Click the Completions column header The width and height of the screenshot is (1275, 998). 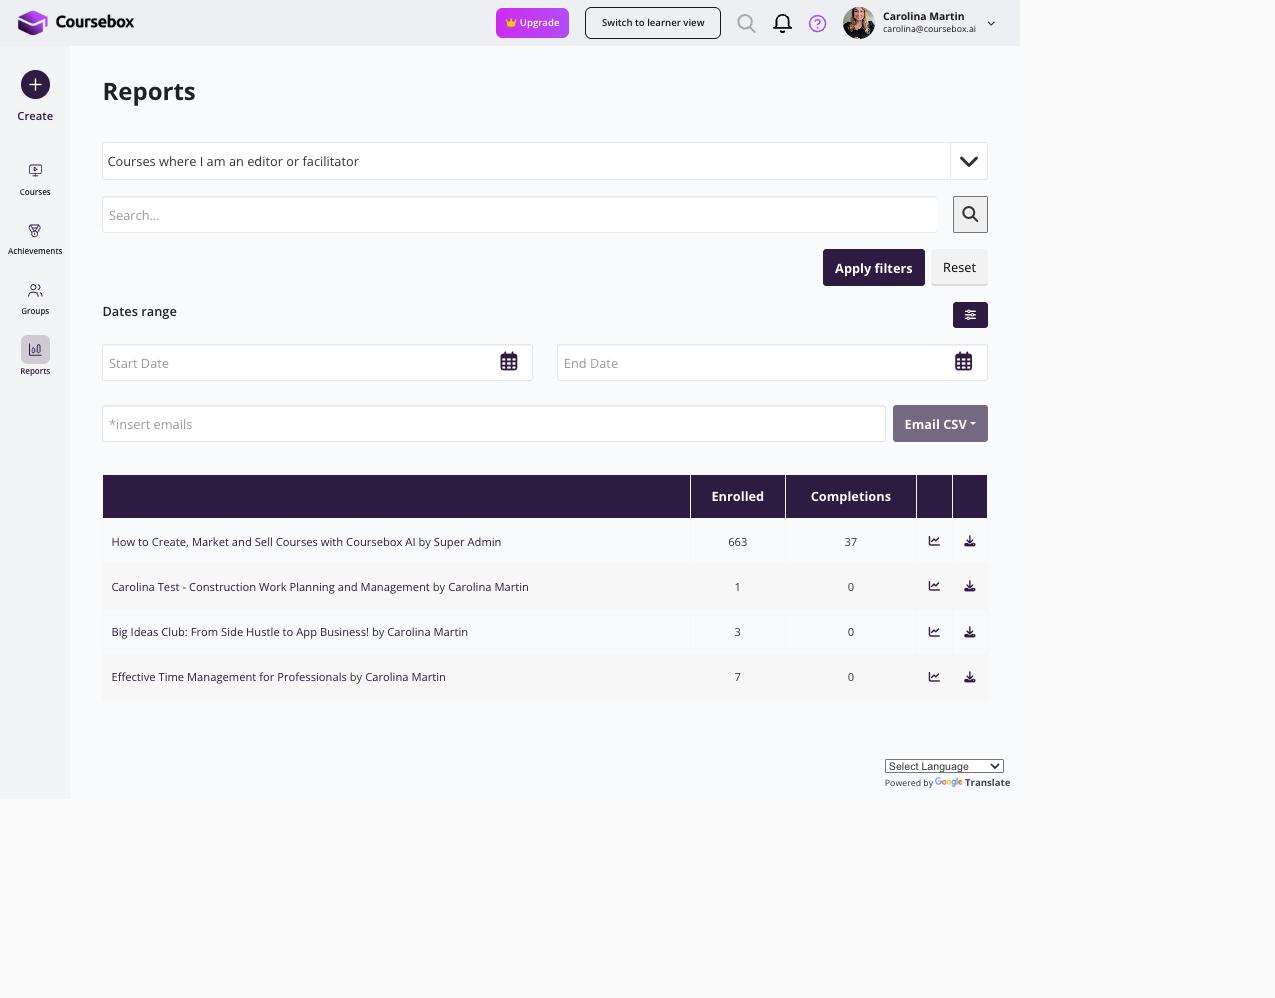[851, 496]
